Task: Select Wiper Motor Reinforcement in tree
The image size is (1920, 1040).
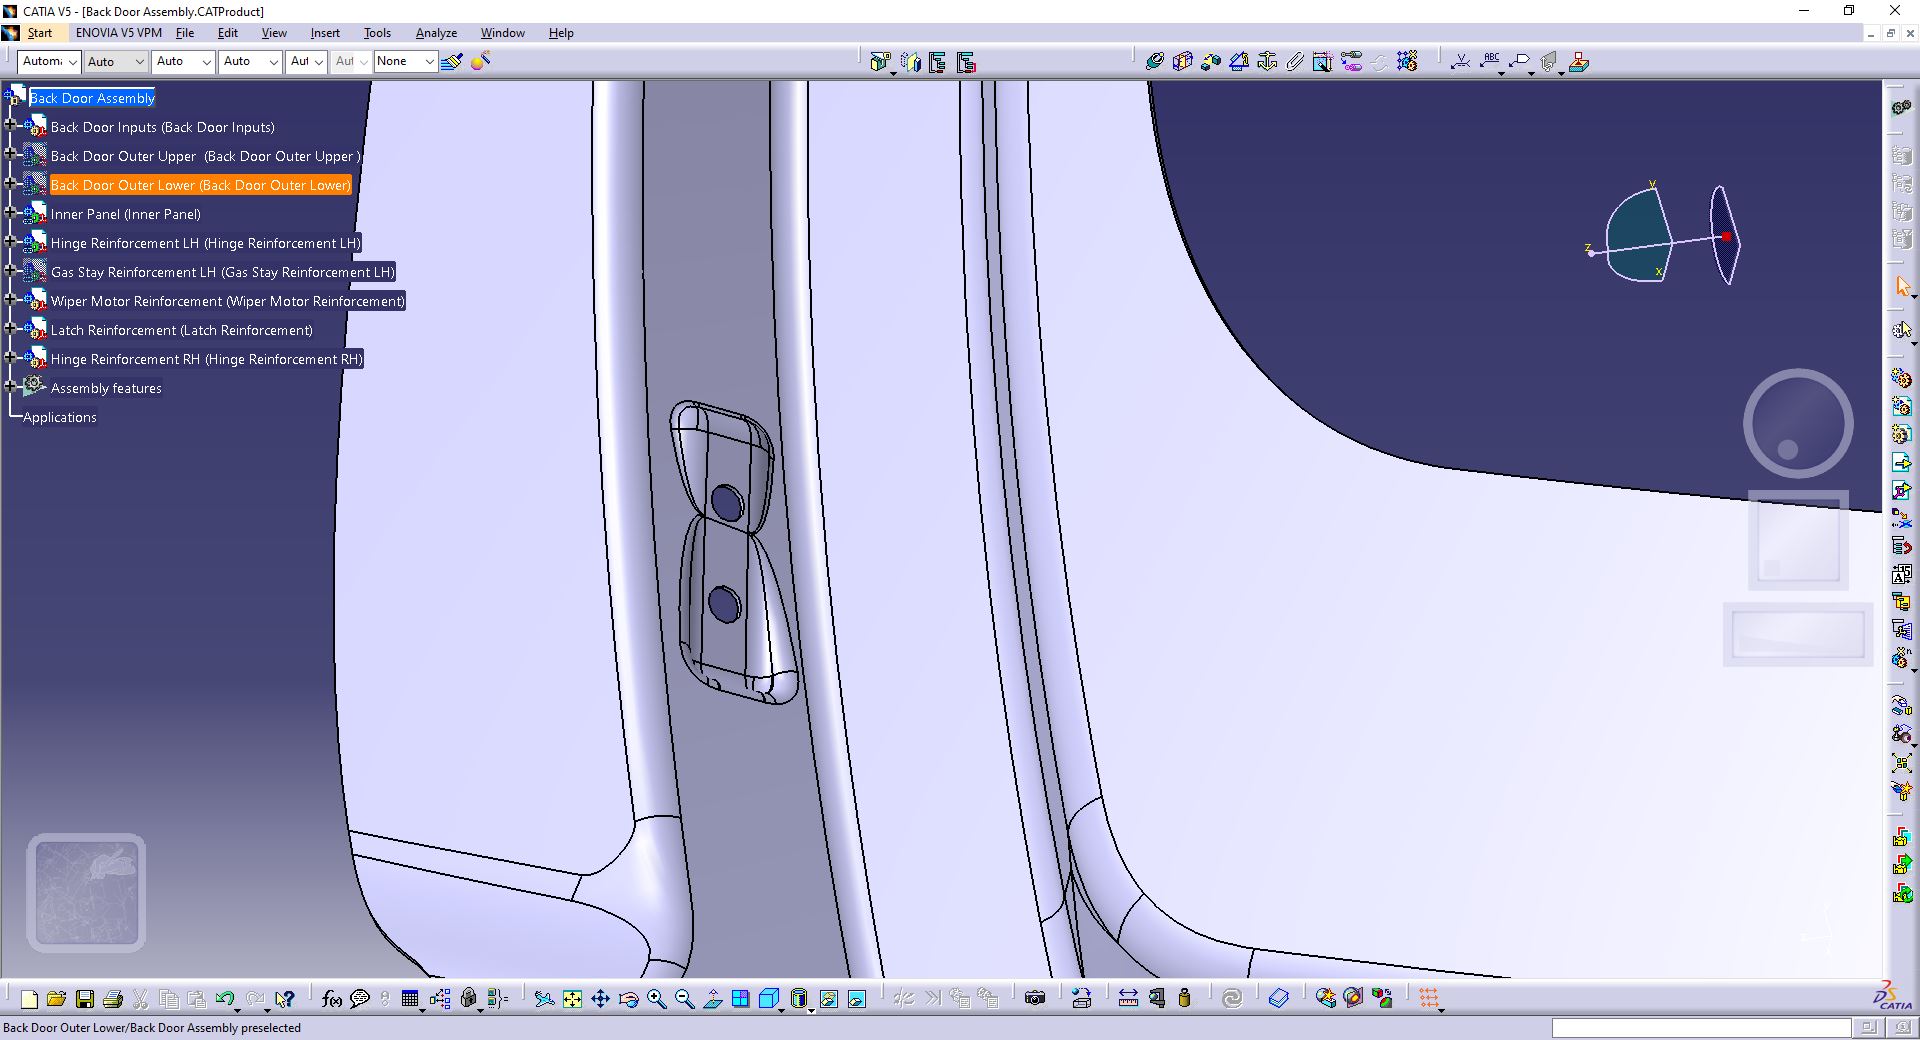Action: pos(228,301)
